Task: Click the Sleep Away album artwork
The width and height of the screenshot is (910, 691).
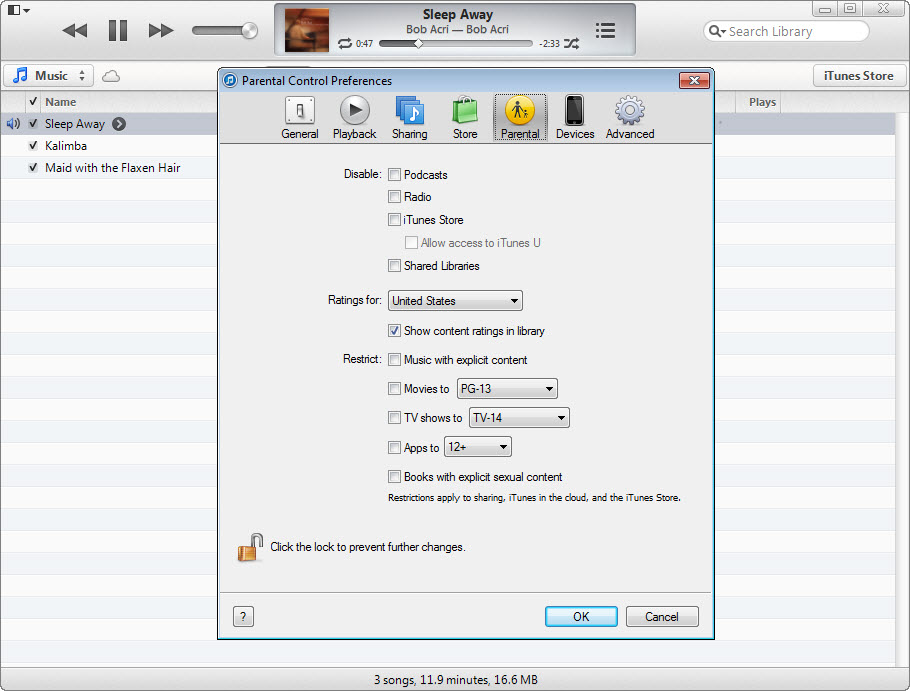Action: click(x=307, y=30)
